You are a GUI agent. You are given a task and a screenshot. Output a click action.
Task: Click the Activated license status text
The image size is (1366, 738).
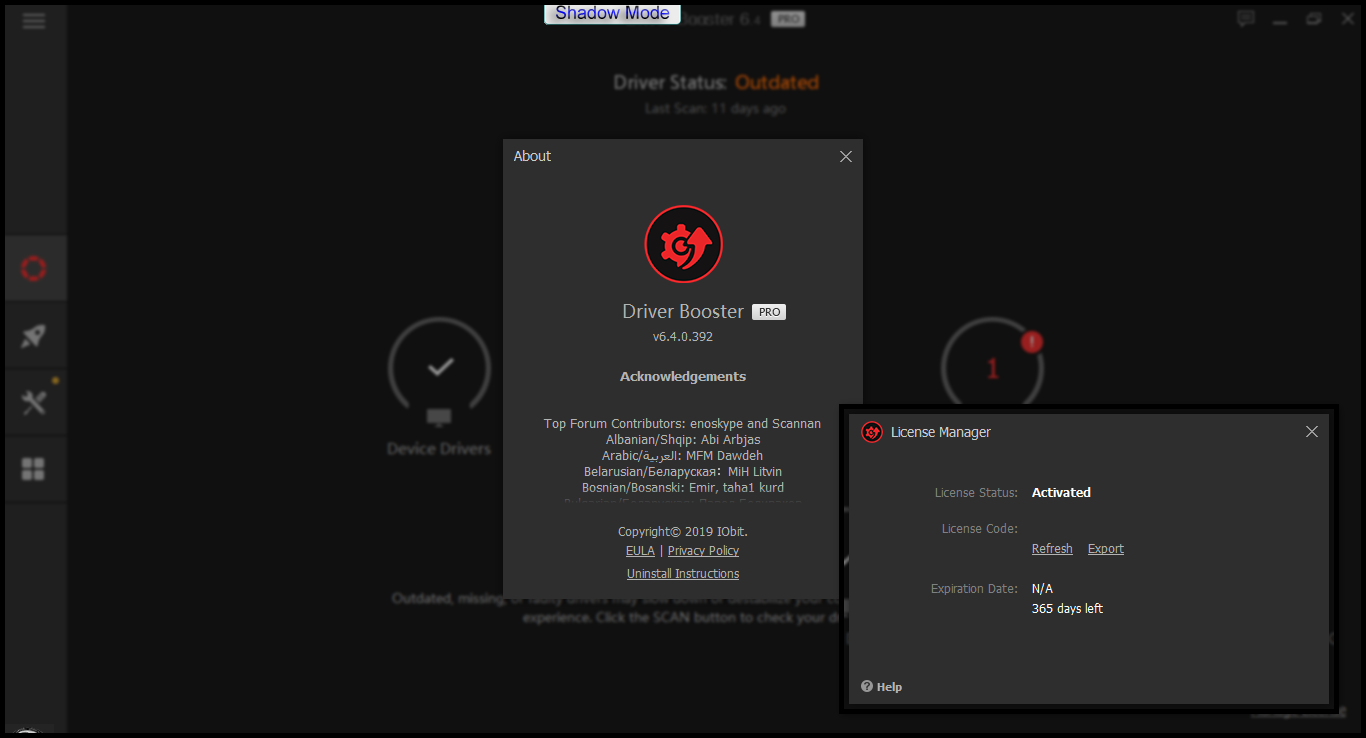(x=1061, y=493)
